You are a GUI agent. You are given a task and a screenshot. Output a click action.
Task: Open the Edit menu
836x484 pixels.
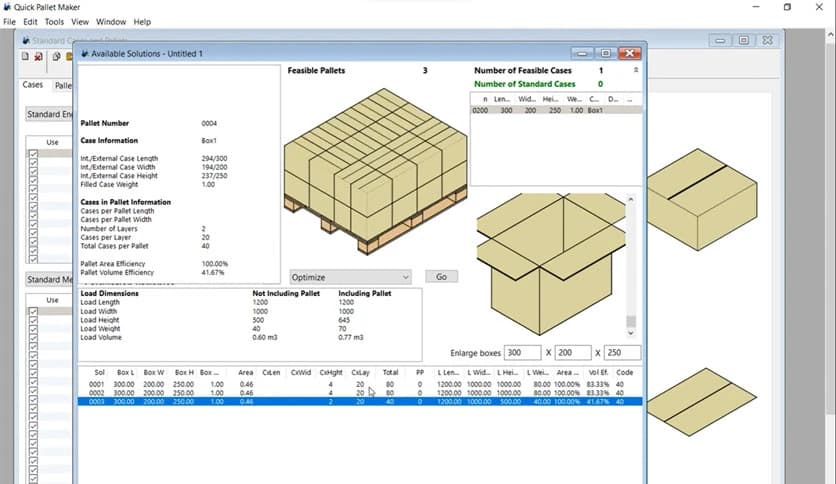coord(30,22)
